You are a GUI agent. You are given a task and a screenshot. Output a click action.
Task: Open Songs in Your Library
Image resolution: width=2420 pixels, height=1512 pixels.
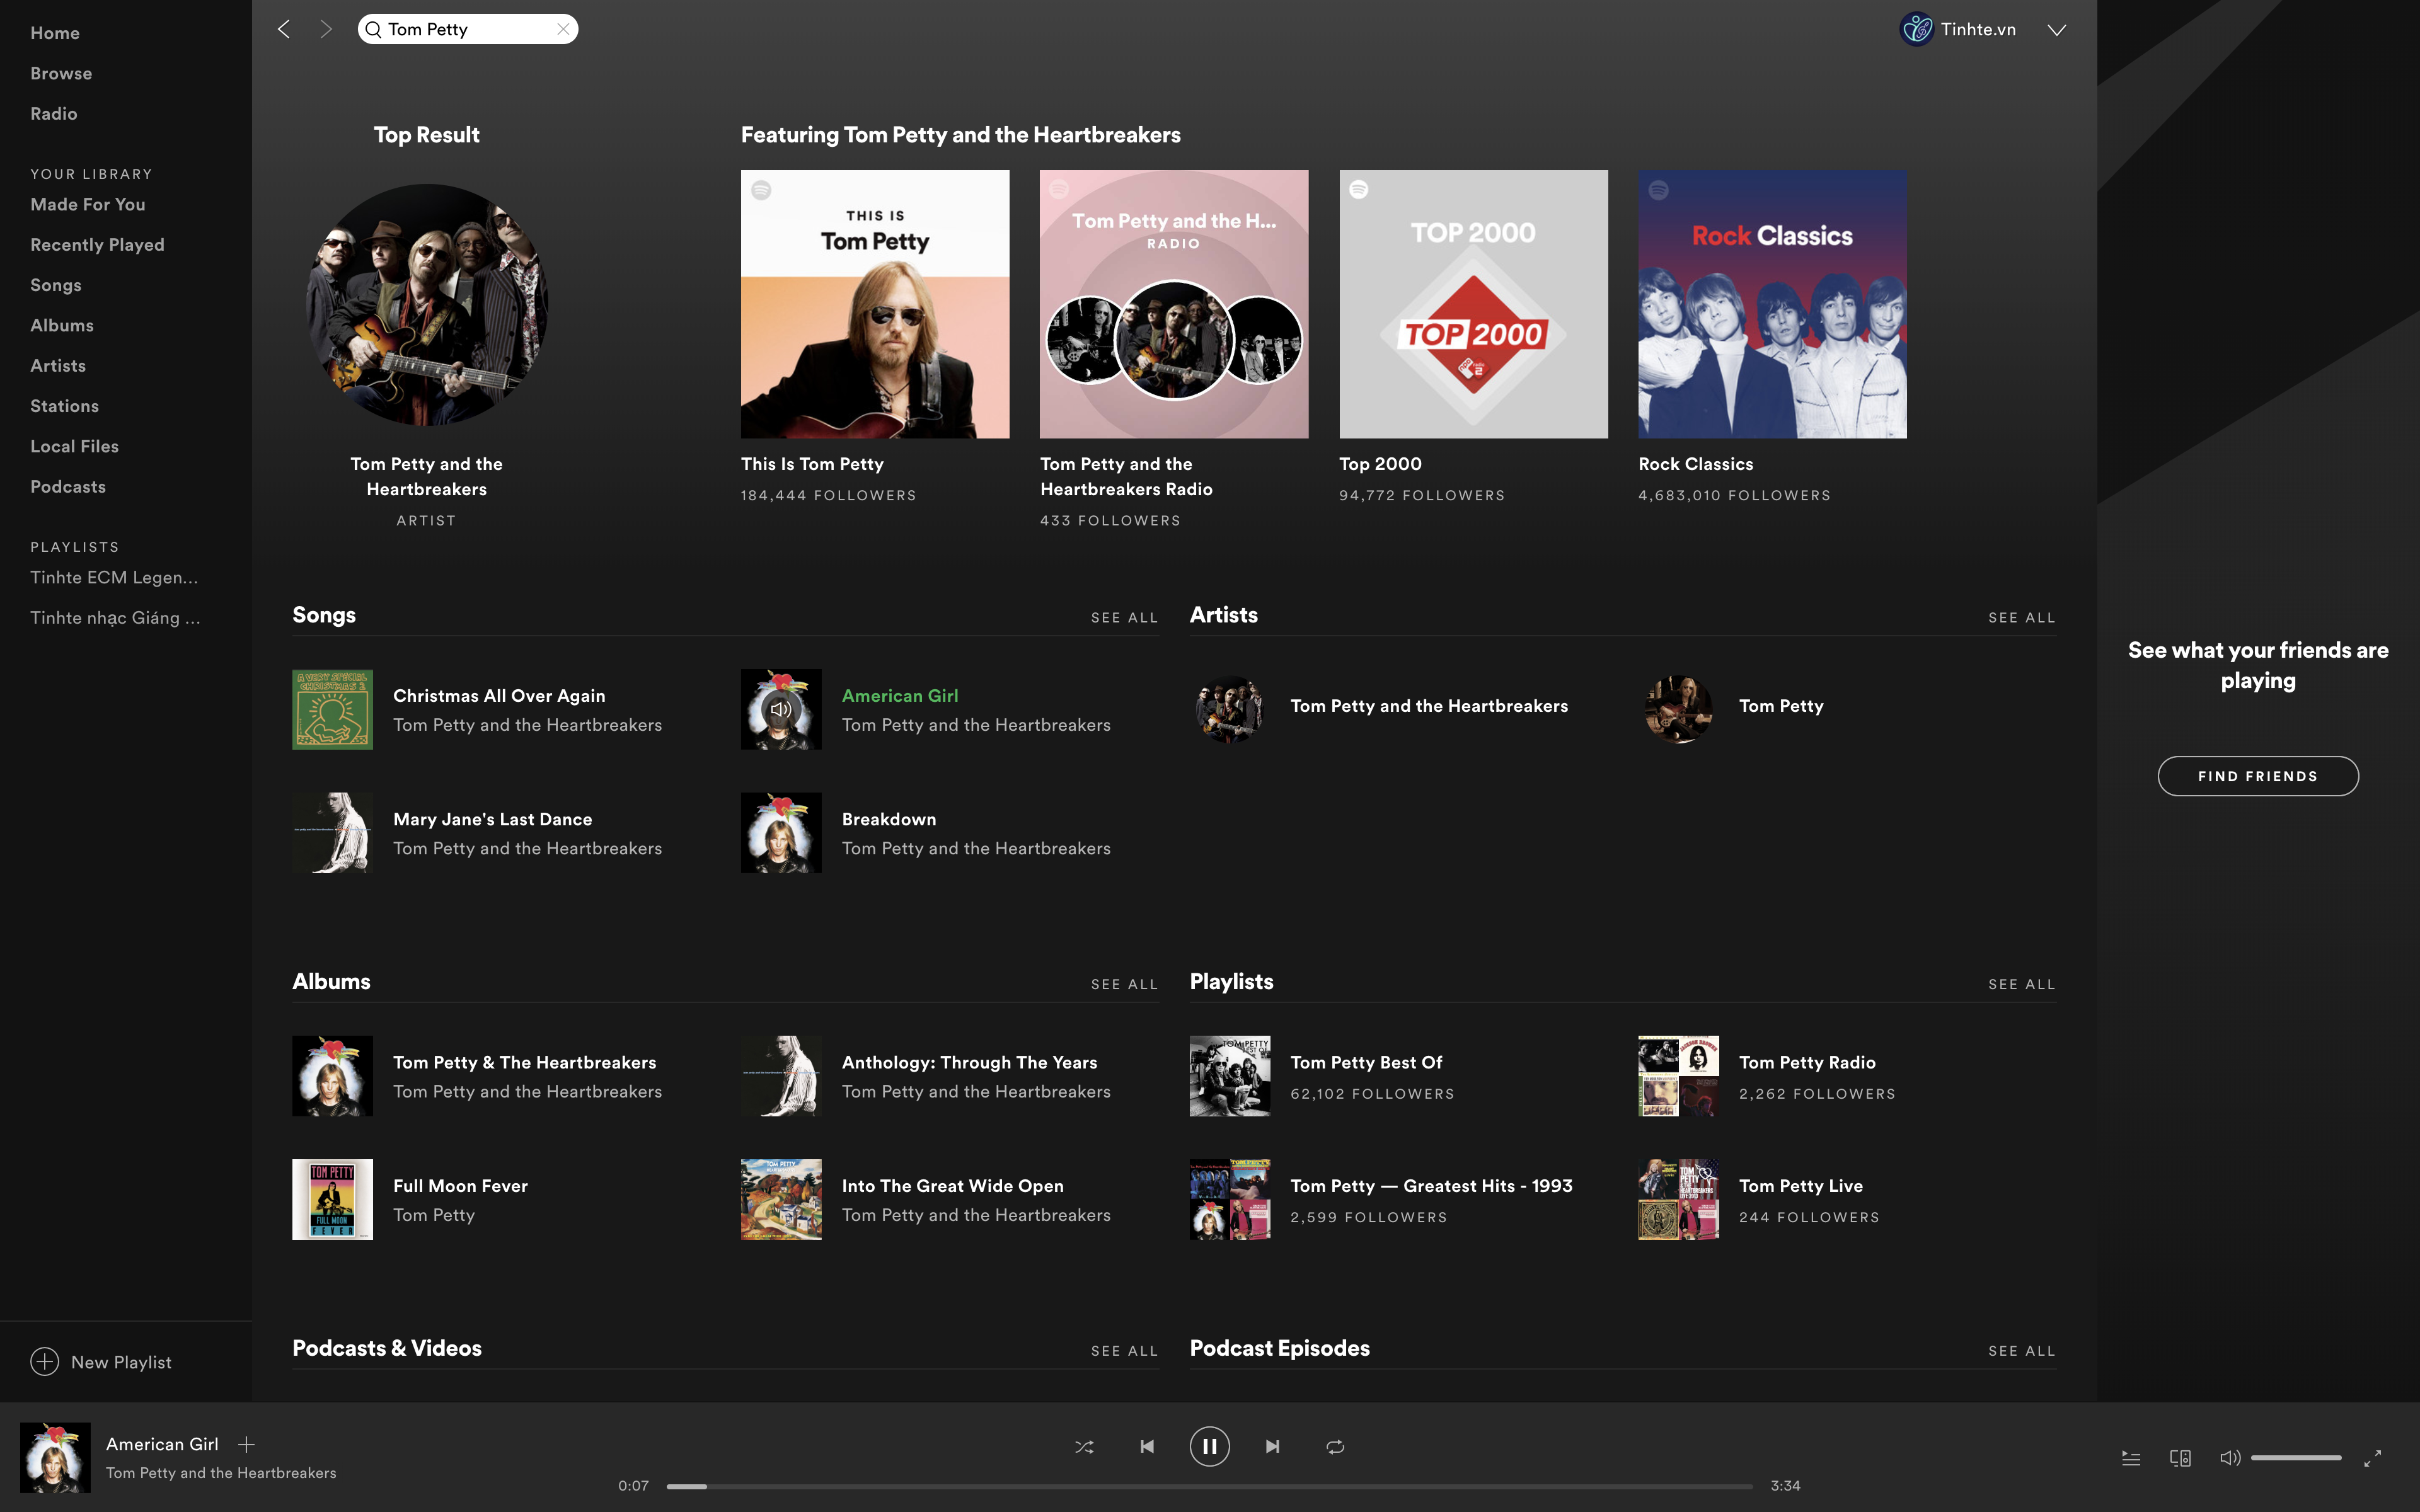pyautogui.click(x=56, y=285)
